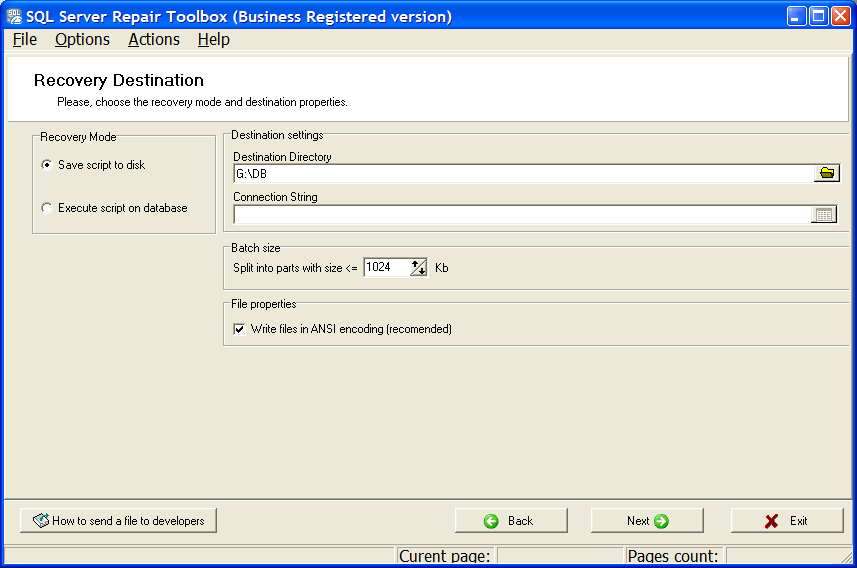Viewport: 857px width, 568px height.
Task: Toggle Write files in ANSI encoding checkbox
Action: tap(239, 329)
